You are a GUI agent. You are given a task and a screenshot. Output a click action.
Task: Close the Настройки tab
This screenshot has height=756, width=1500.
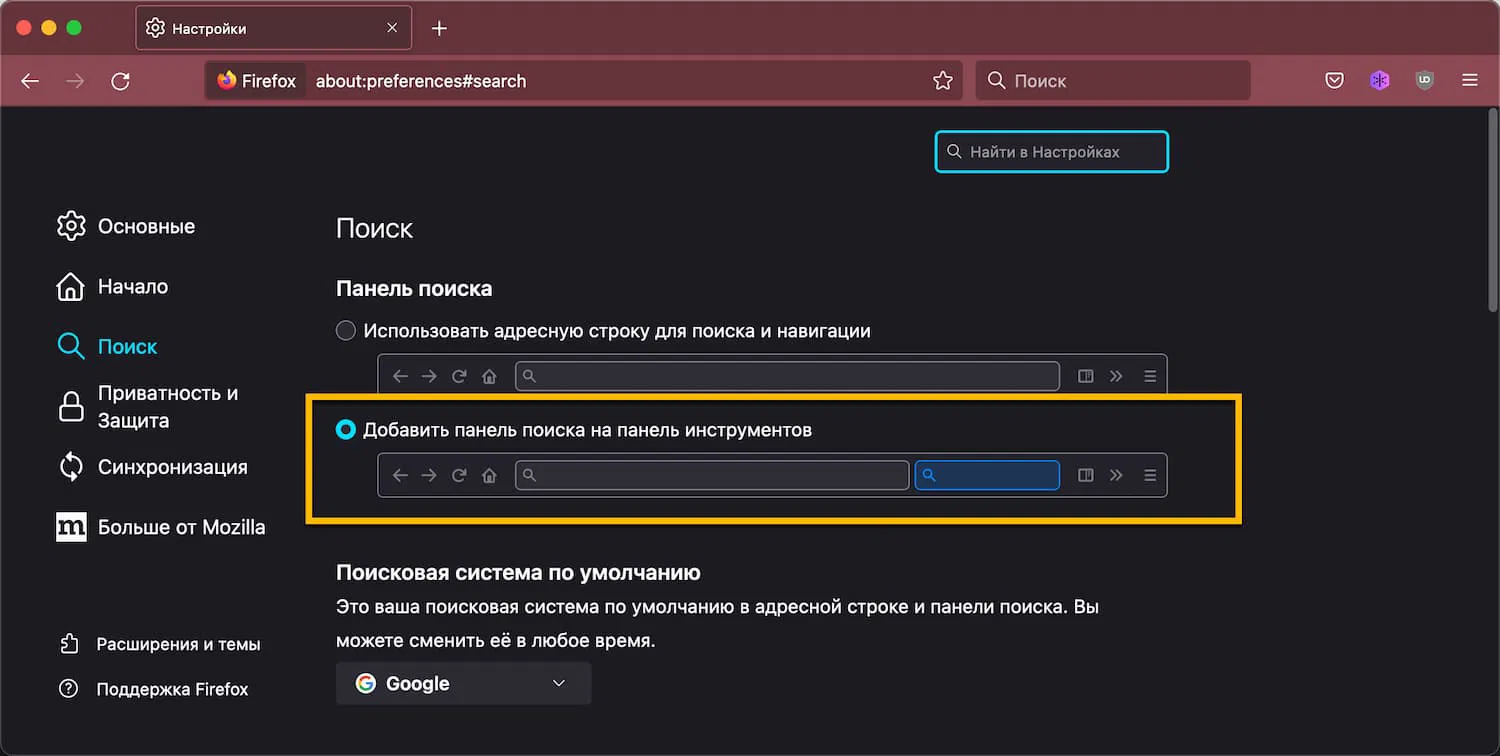[x=392, y=28]
